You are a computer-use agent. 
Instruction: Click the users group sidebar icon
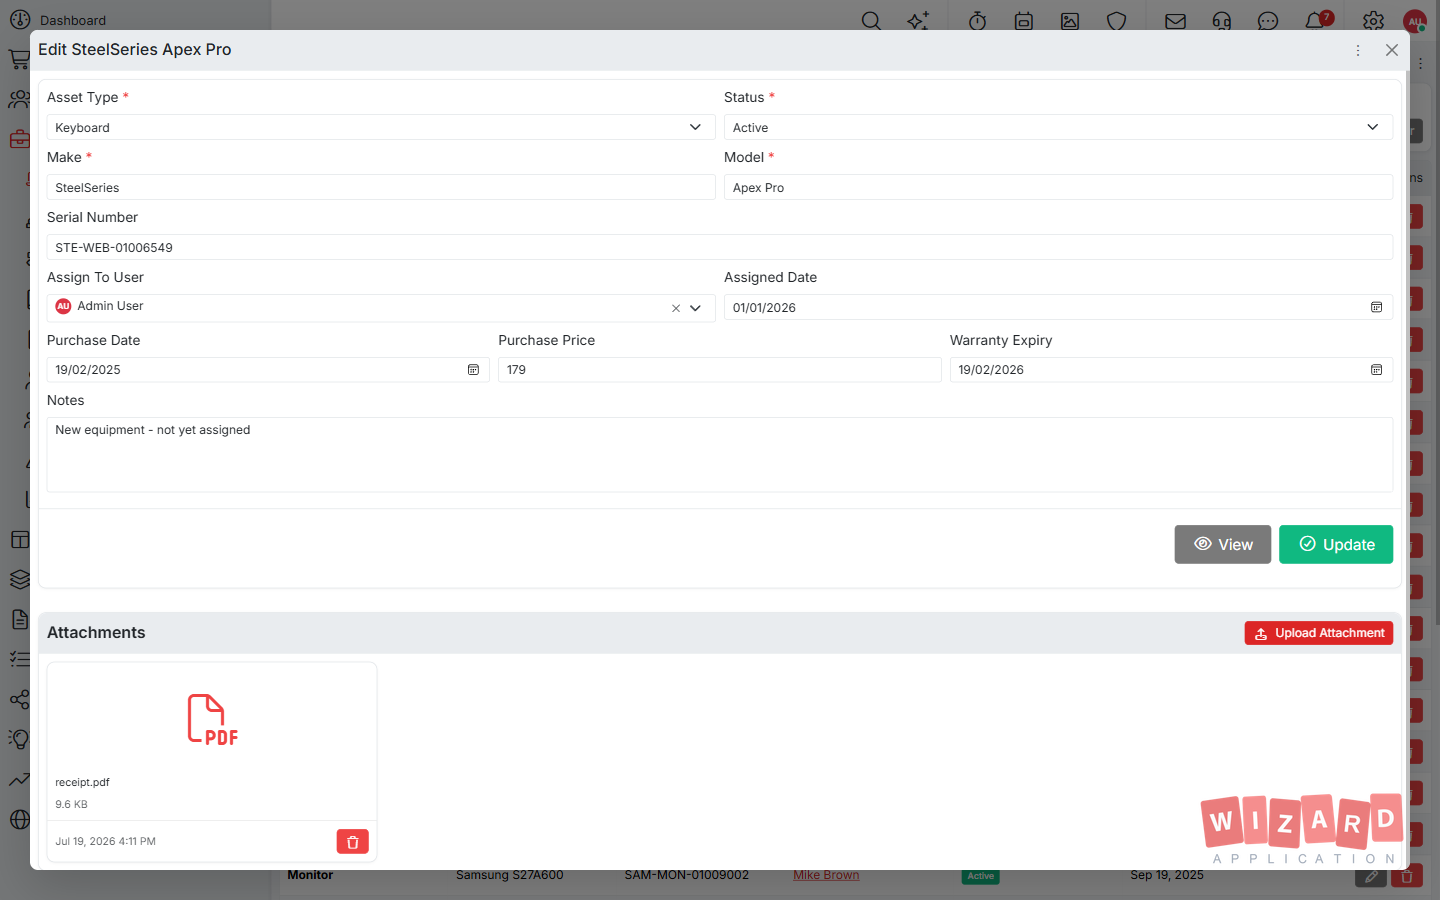19,99
